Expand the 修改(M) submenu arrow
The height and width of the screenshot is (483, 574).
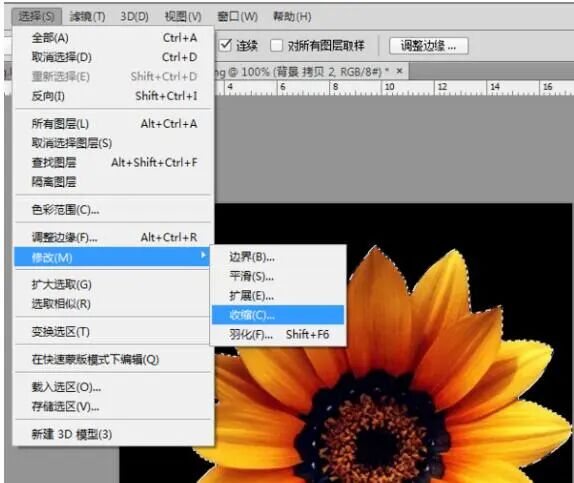coord(203,255)
